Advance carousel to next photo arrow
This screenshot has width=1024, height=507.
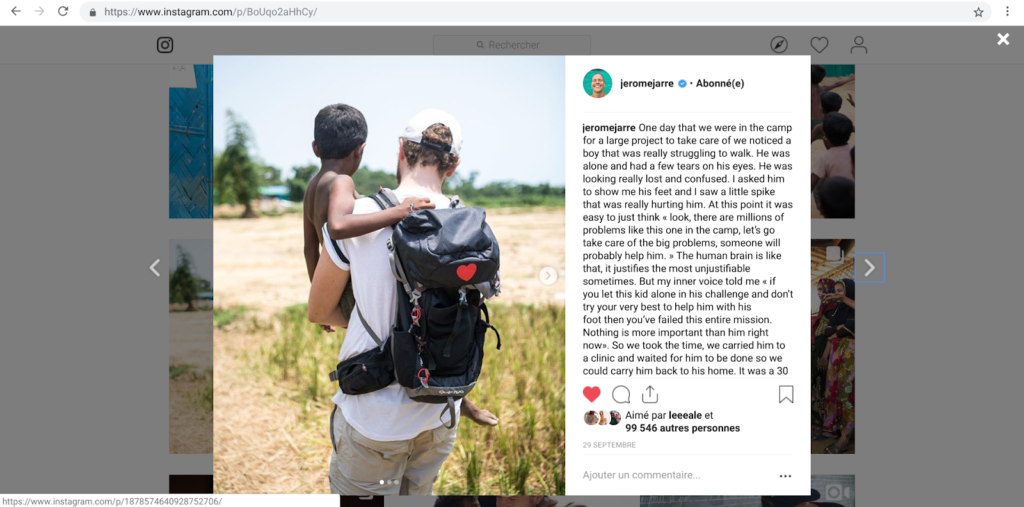(x=548, y=276)
